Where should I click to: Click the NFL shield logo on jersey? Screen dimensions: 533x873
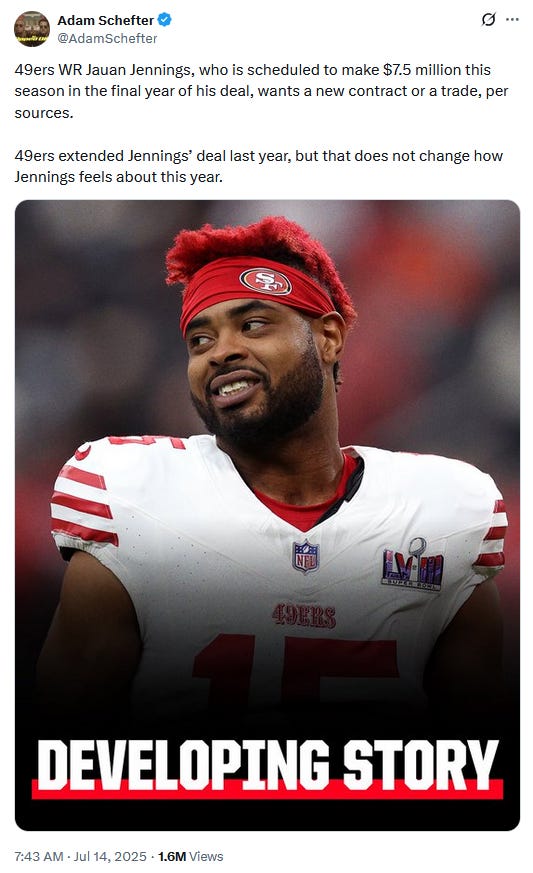(x=306, y=556)
